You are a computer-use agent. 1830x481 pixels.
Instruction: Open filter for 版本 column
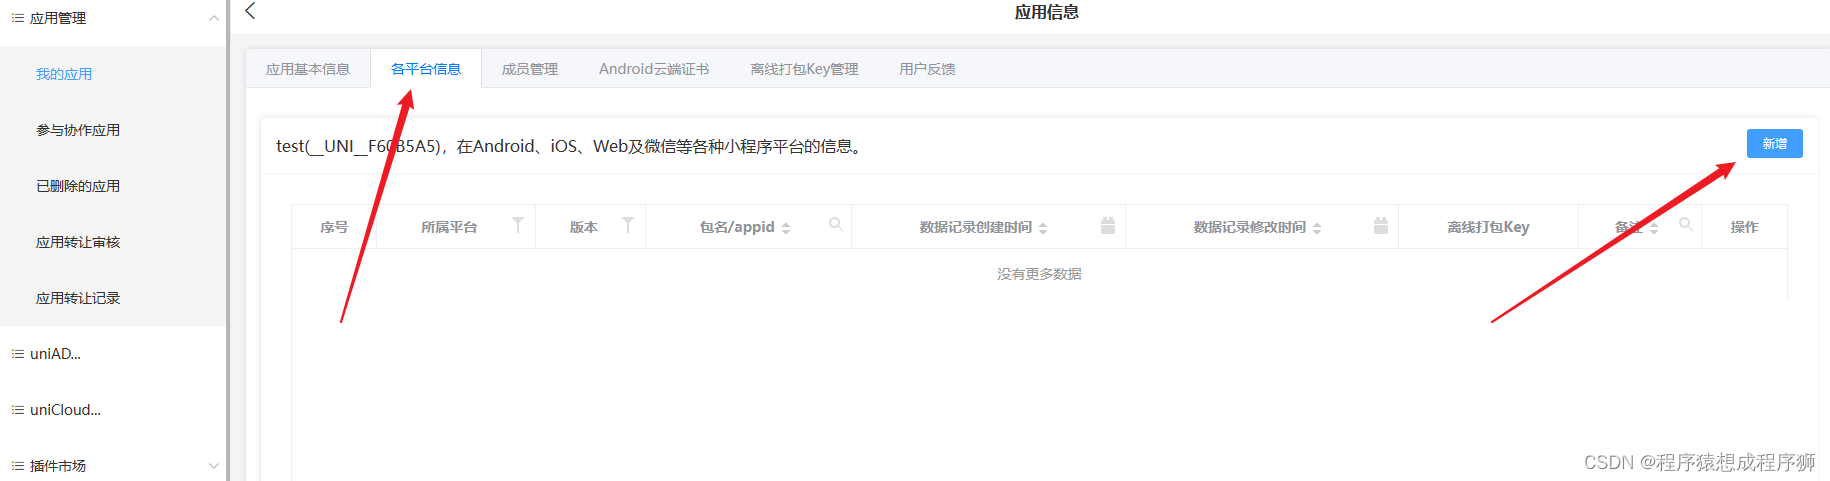[627, 226]
